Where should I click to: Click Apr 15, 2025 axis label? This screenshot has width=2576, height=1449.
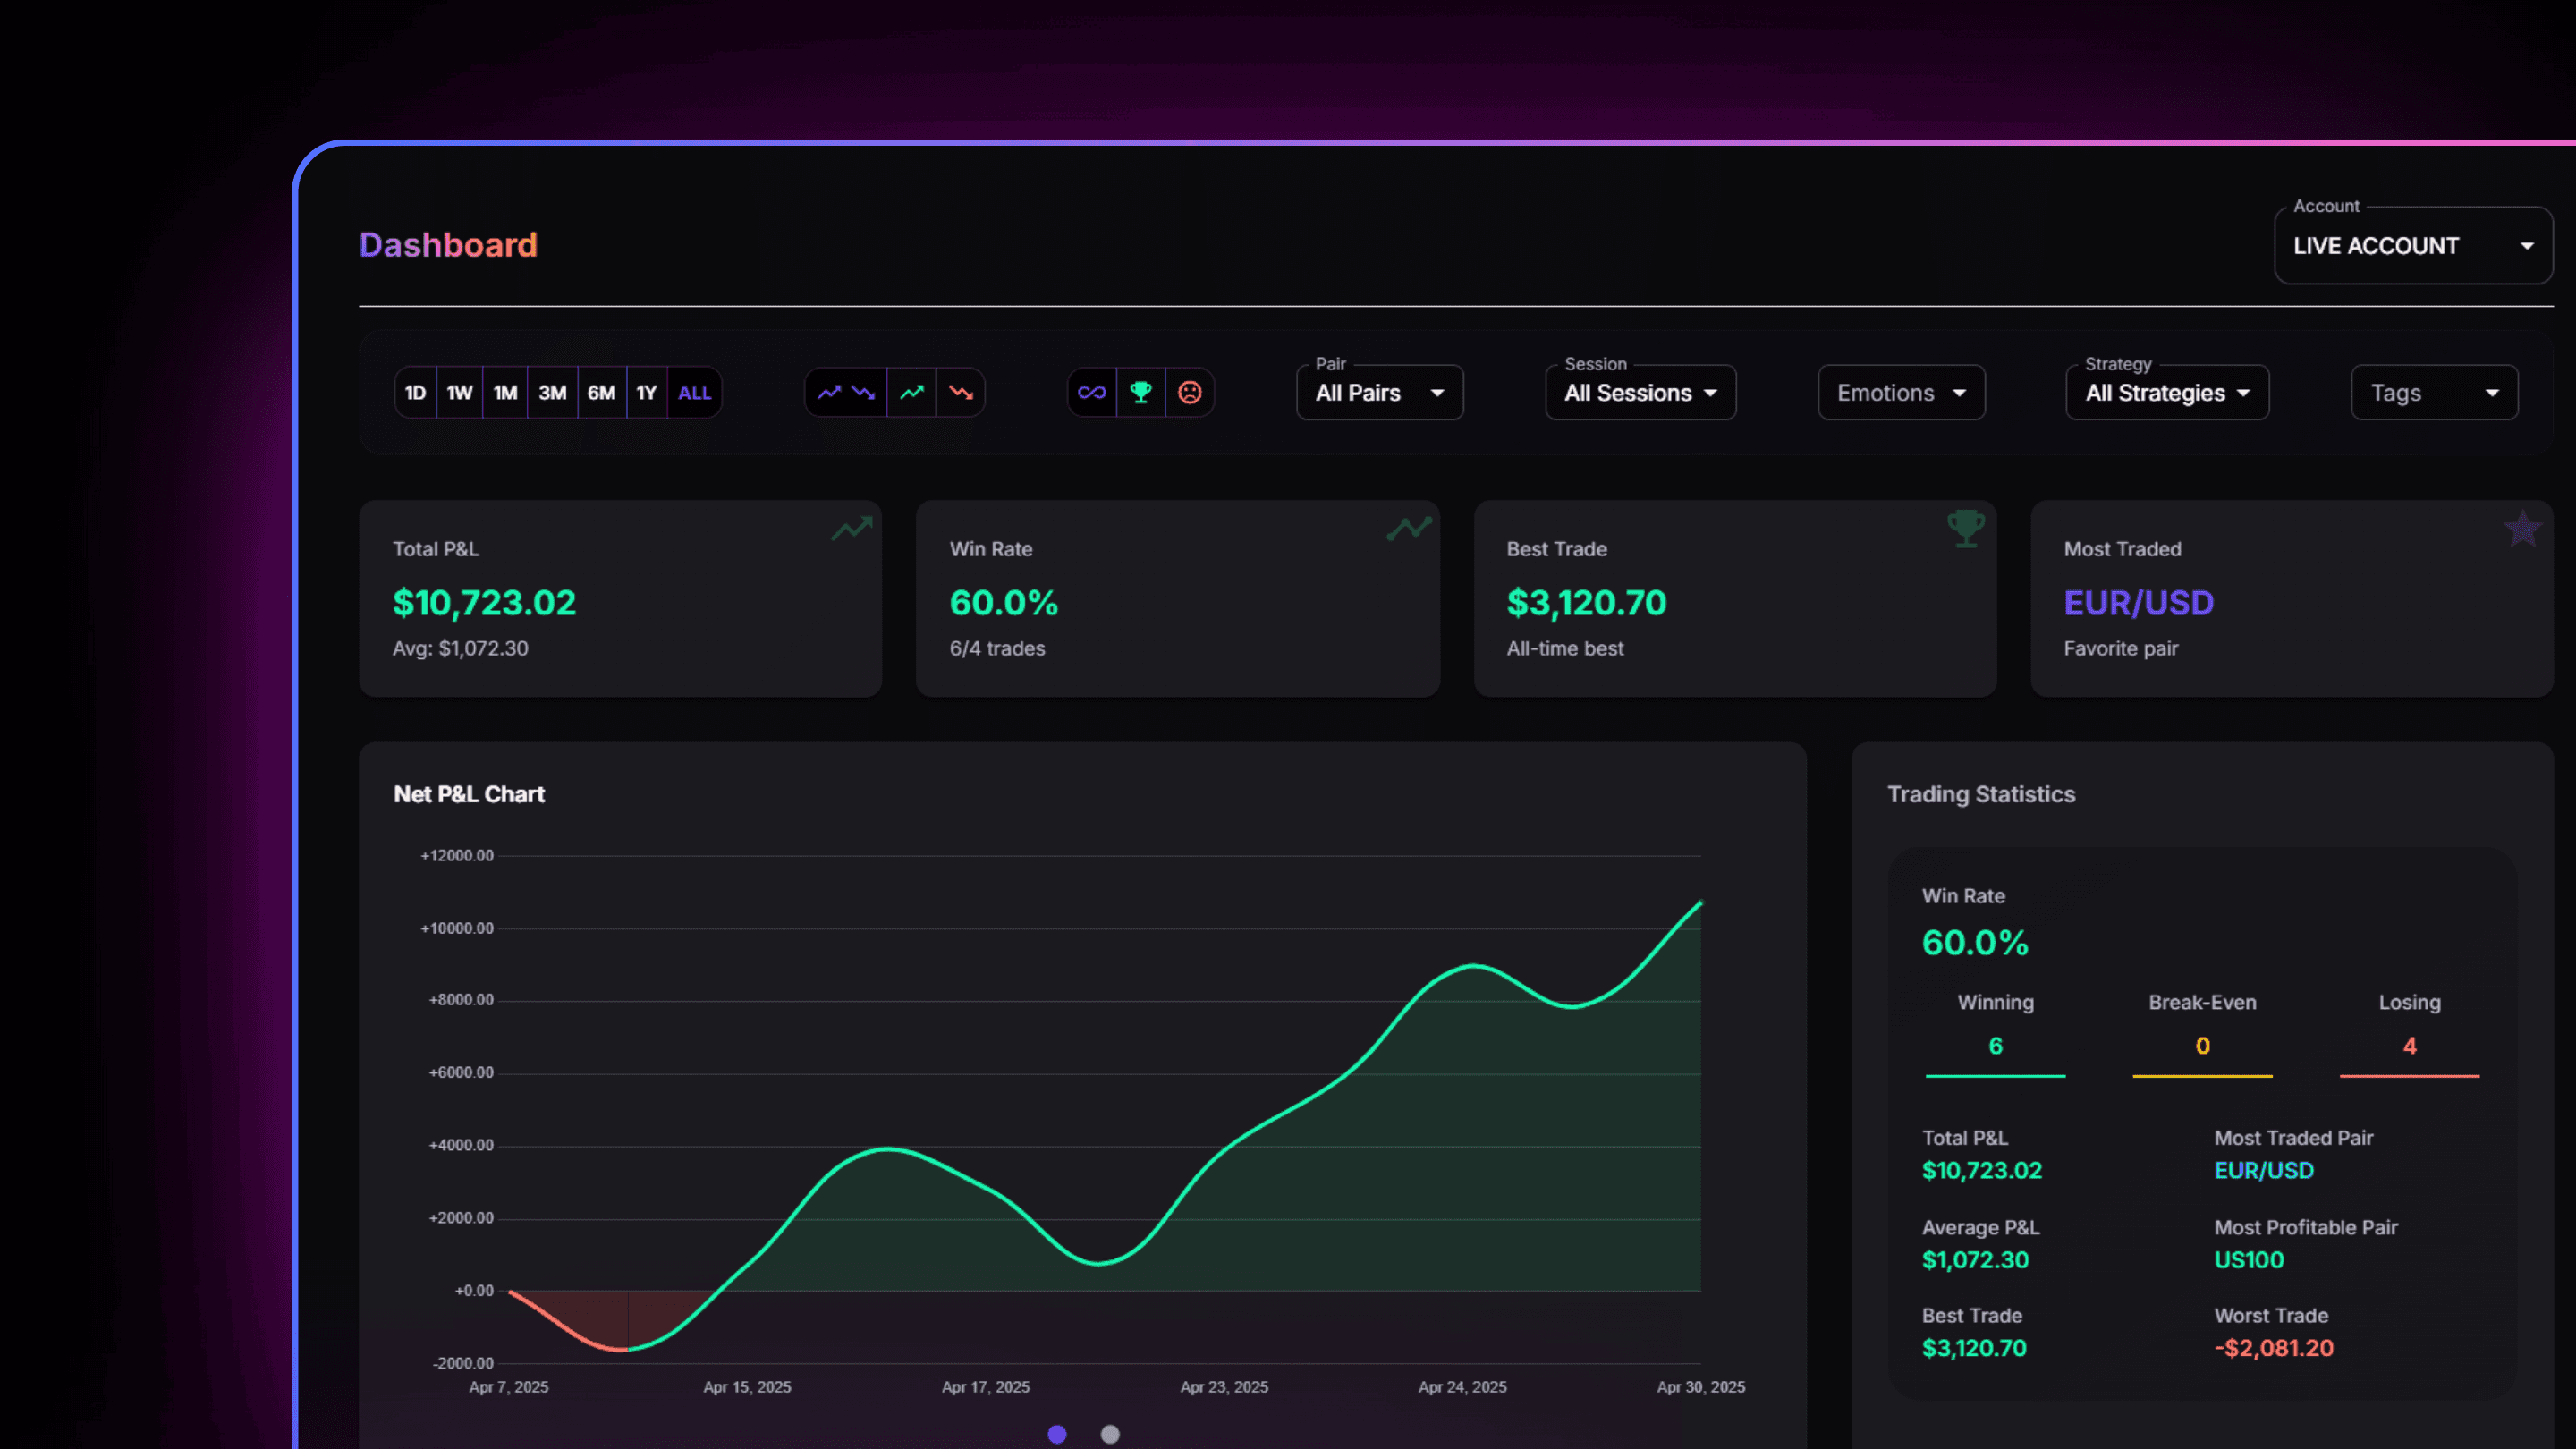[x=747, y=1387]
